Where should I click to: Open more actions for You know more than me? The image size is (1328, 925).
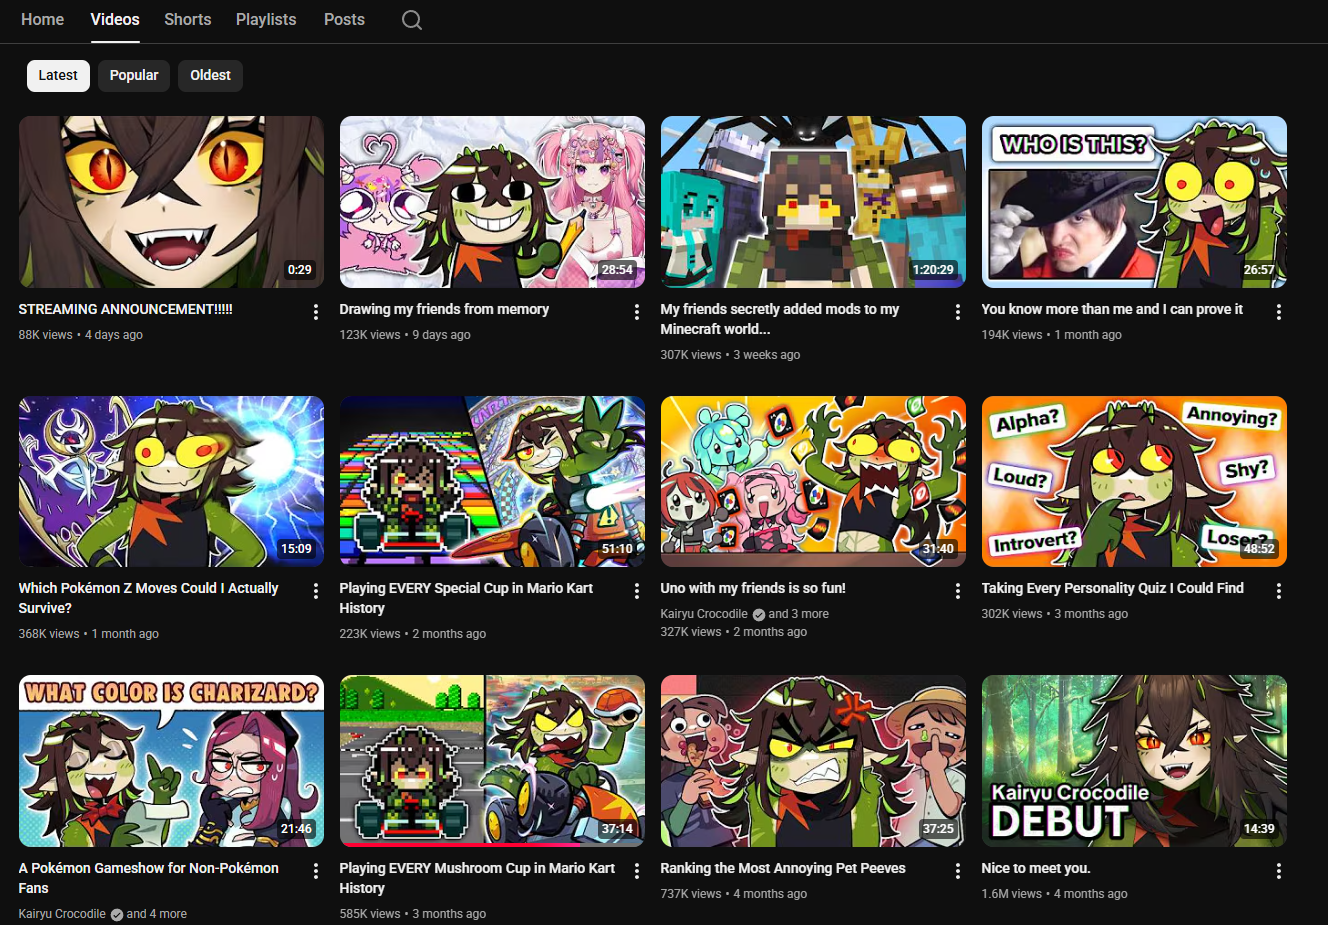pos(1279,312)
